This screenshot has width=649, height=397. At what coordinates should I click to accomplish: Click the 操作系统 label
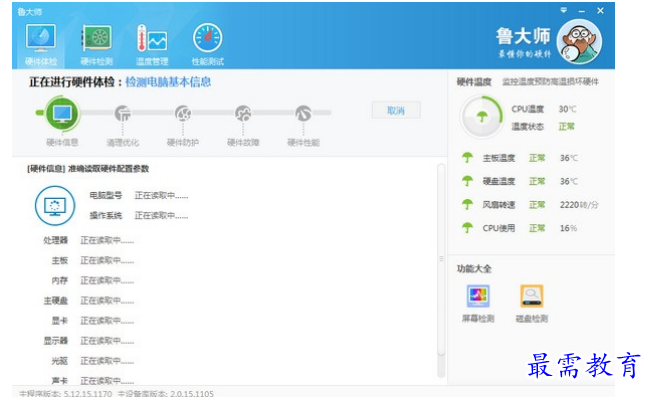(x=106, y=215)
